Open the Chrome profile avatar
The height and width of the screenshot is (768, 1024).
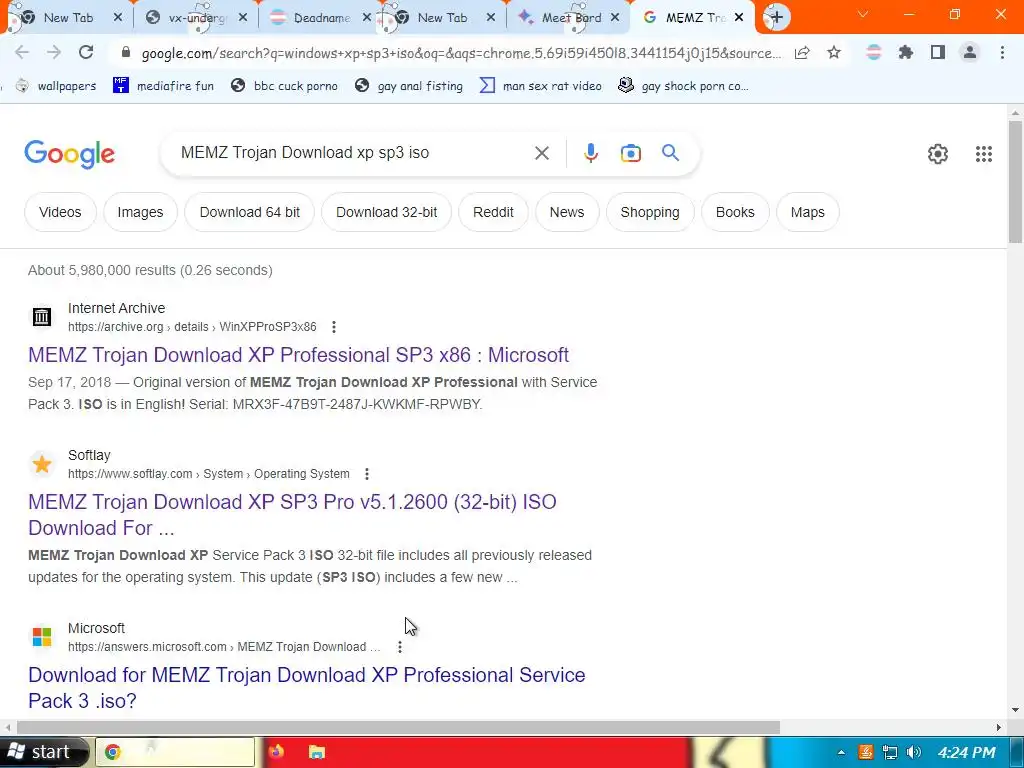click(970, 52)
